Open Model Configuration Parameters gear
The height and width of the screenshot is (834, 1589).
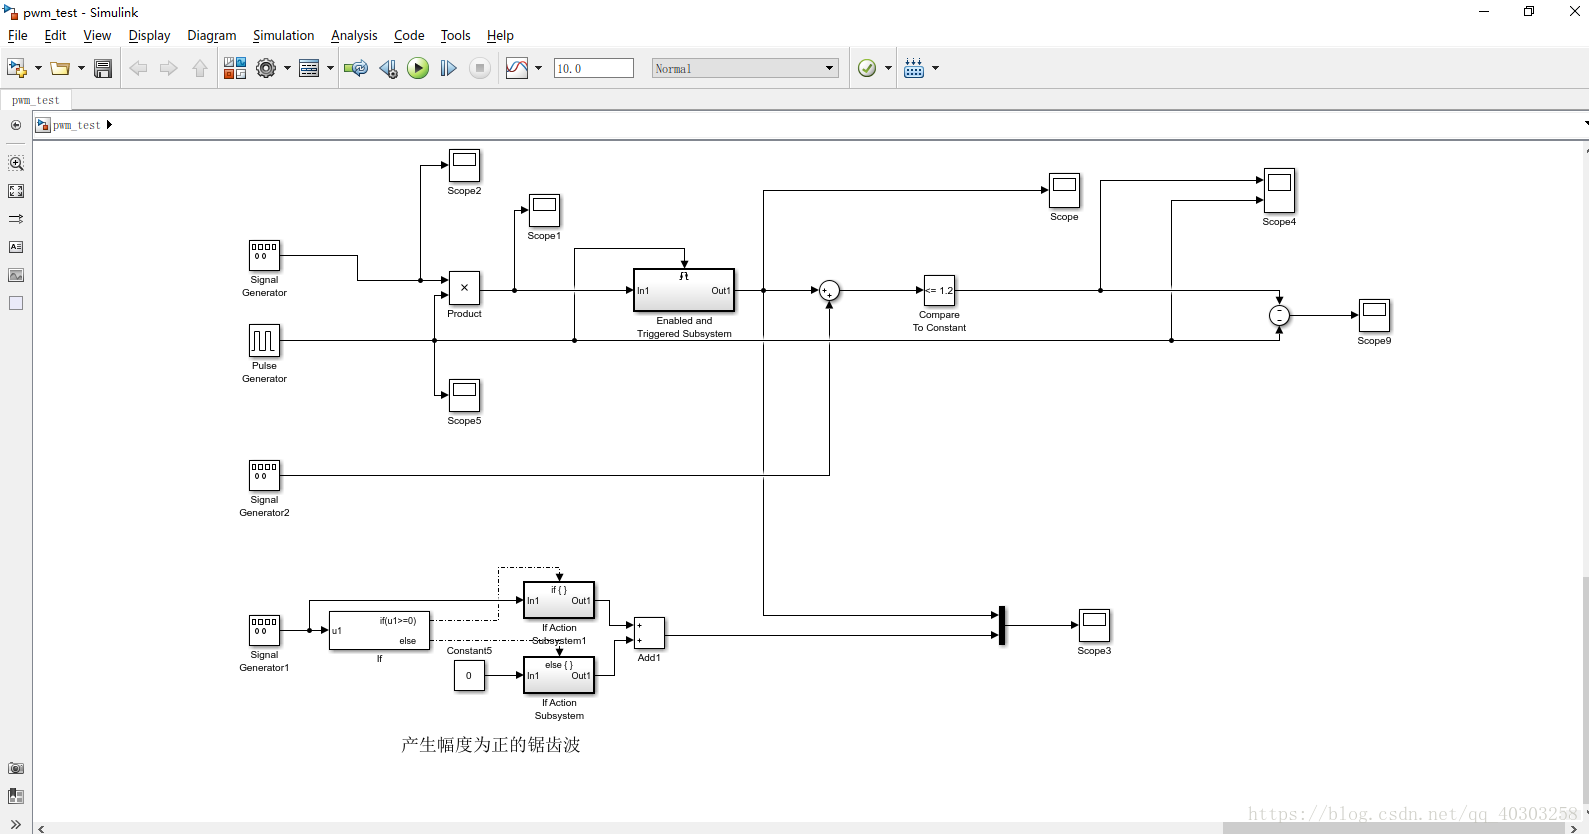266,68
